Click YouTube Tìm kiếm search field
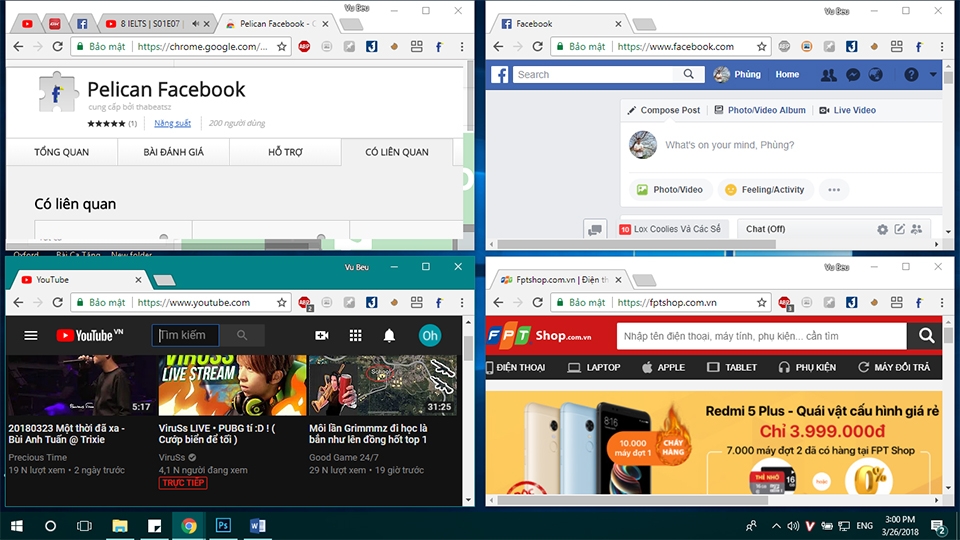Image resolution: width=960 pixels, height=540 pixels. [x=186, y=336]
